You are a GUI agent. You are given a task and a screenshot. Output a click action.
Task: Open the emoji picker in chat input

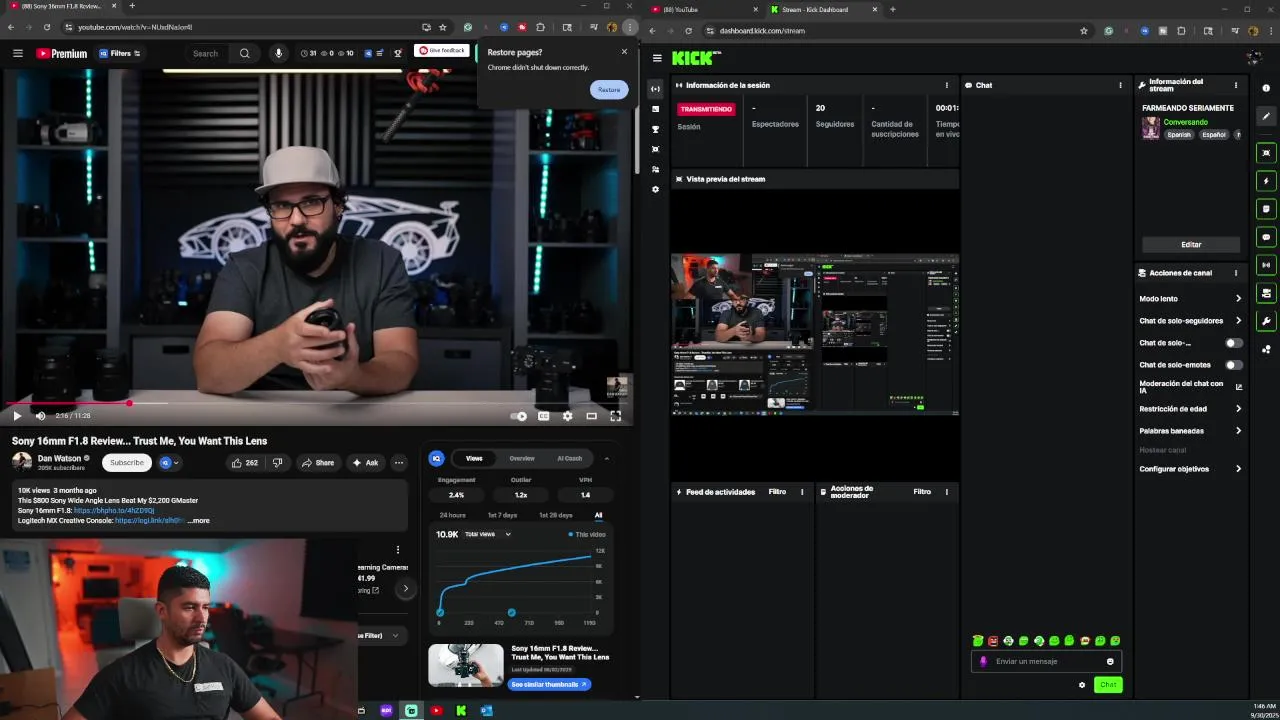(x=1110, y=661)
